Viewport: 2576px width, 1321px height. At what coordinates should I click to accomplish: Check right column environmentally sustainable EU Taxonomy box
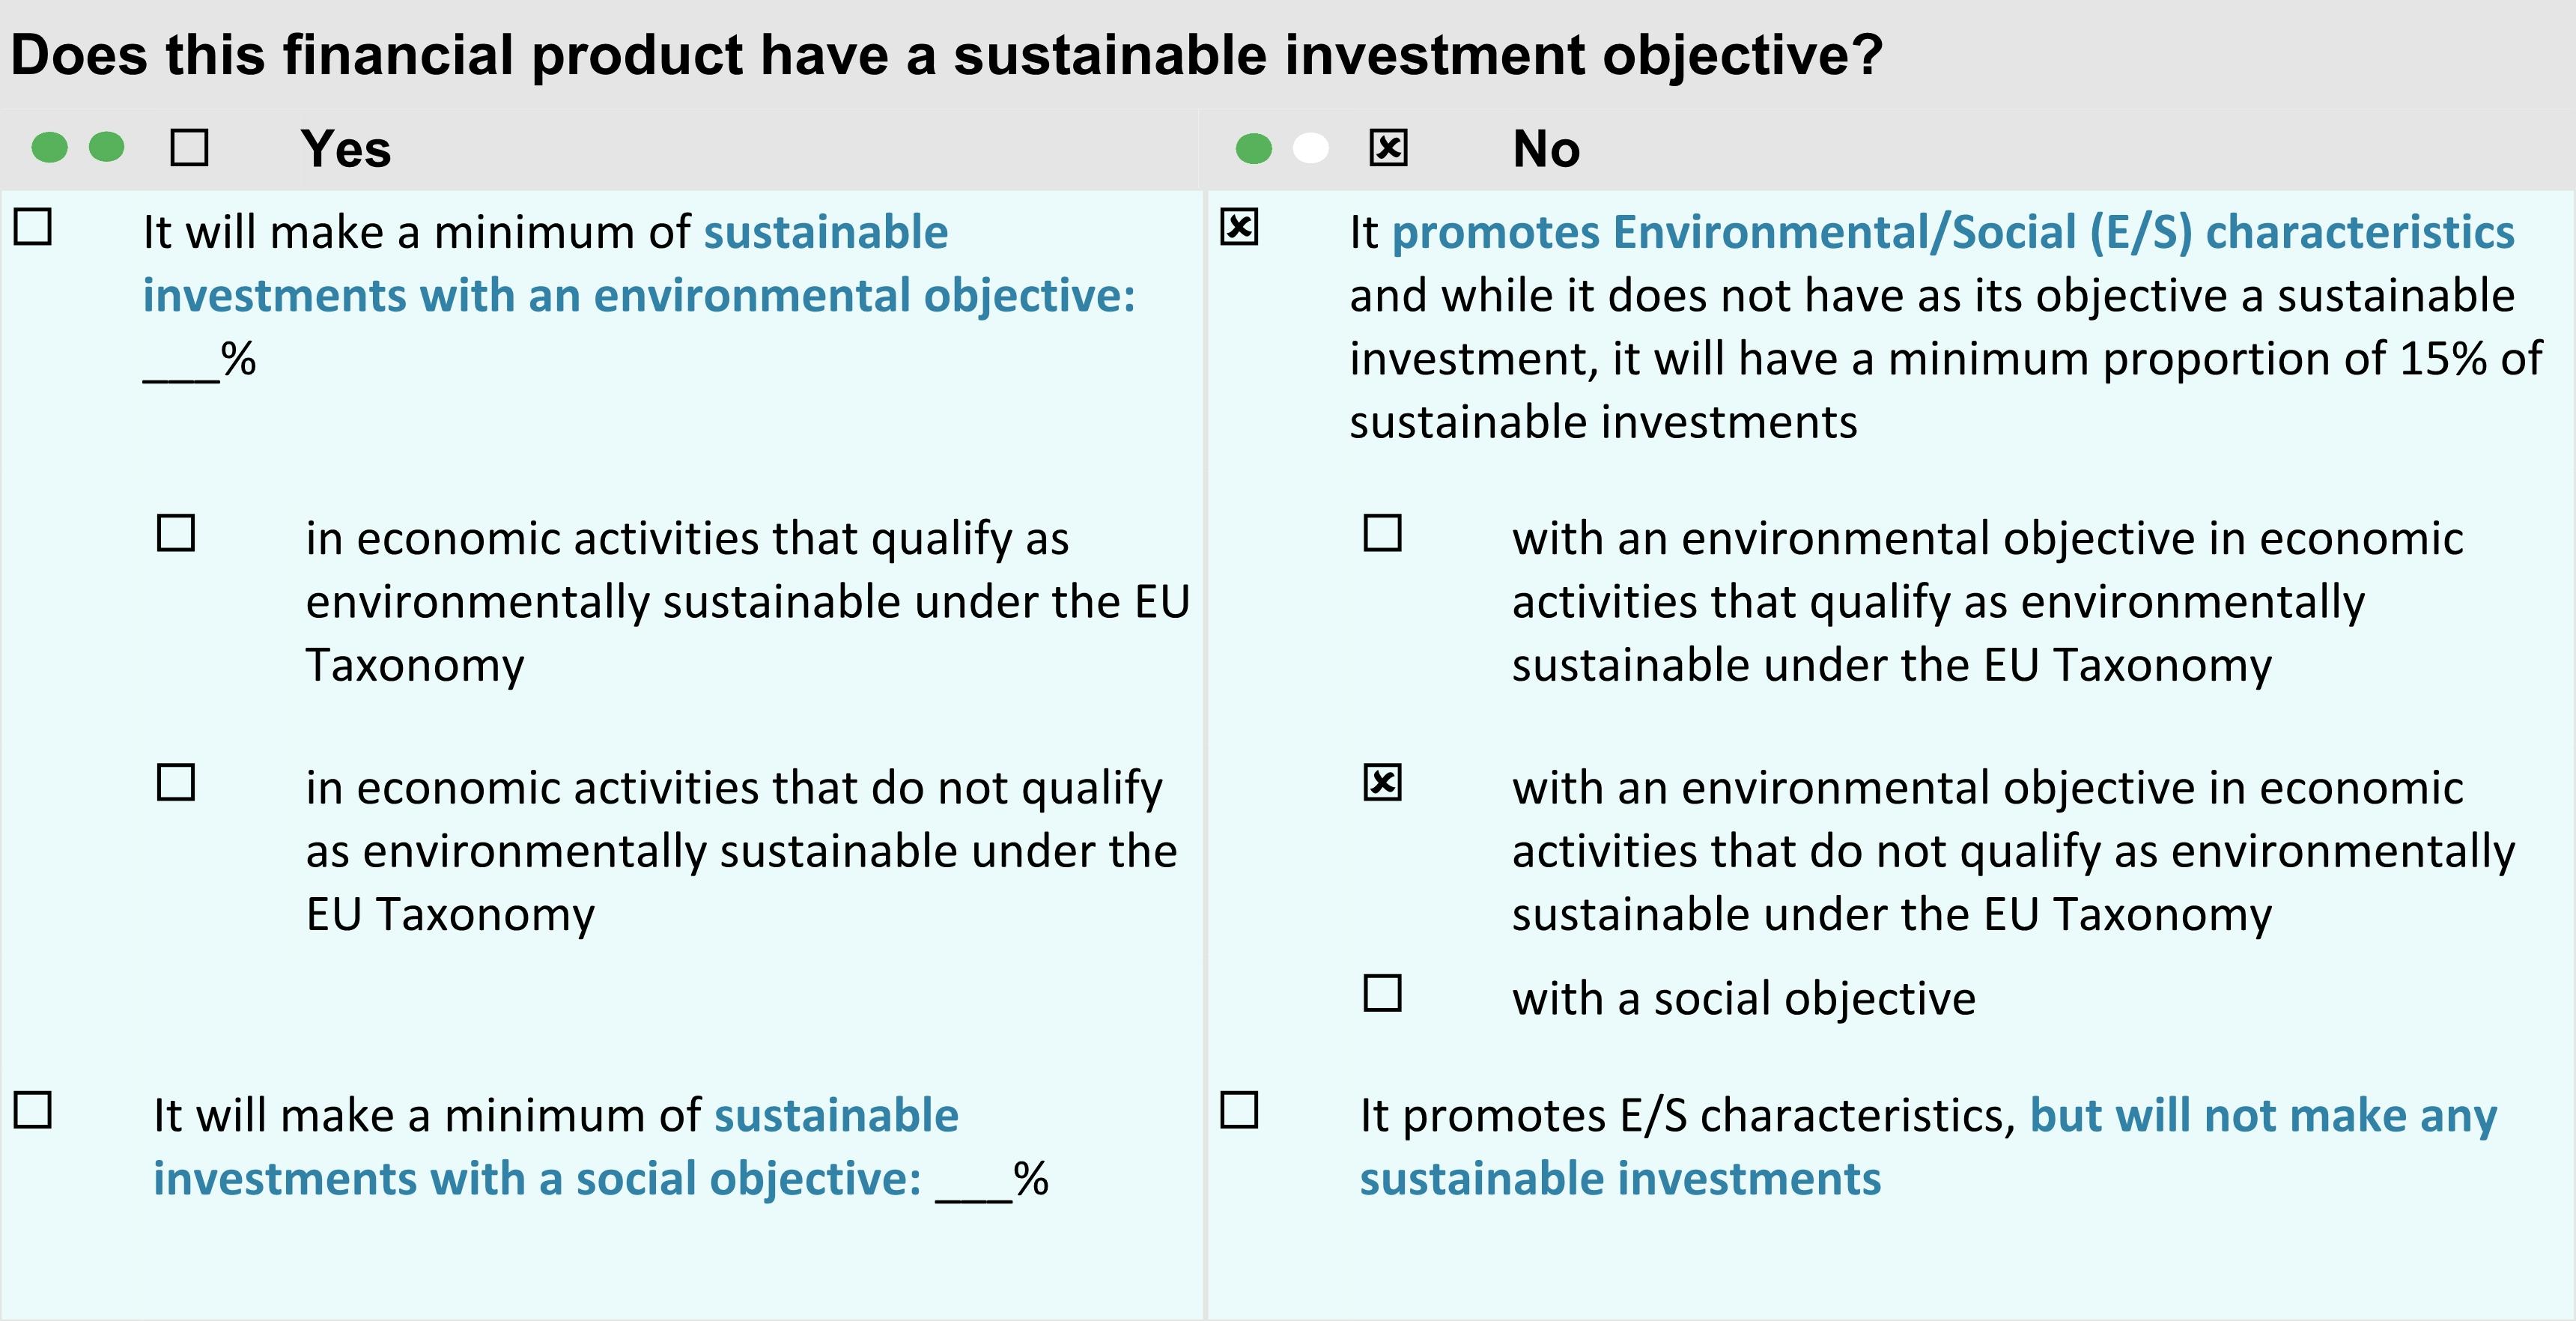(x=1383, y=533)
